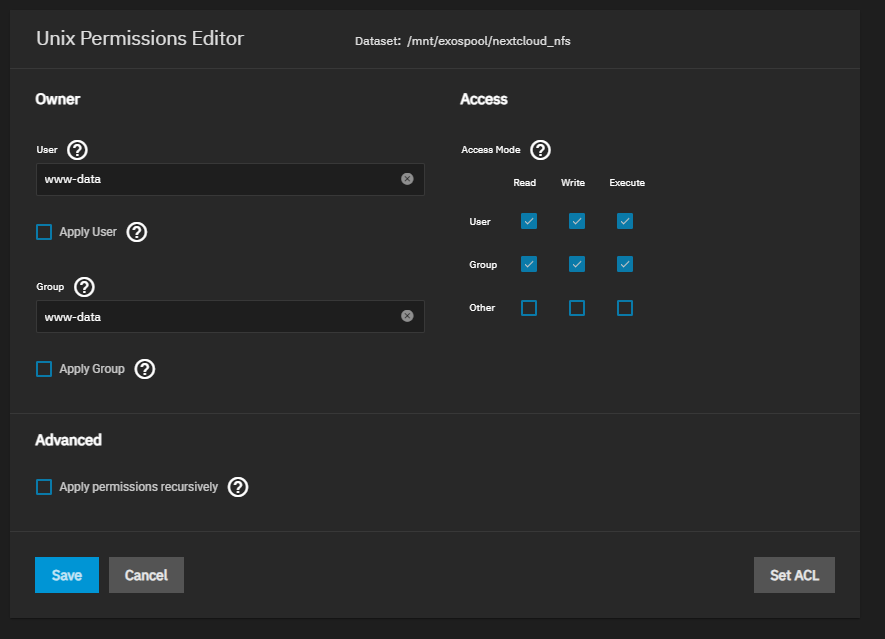Enable the Apply User checkbox
This screenshot has height=639, width=885.
[x=44, y=232]
